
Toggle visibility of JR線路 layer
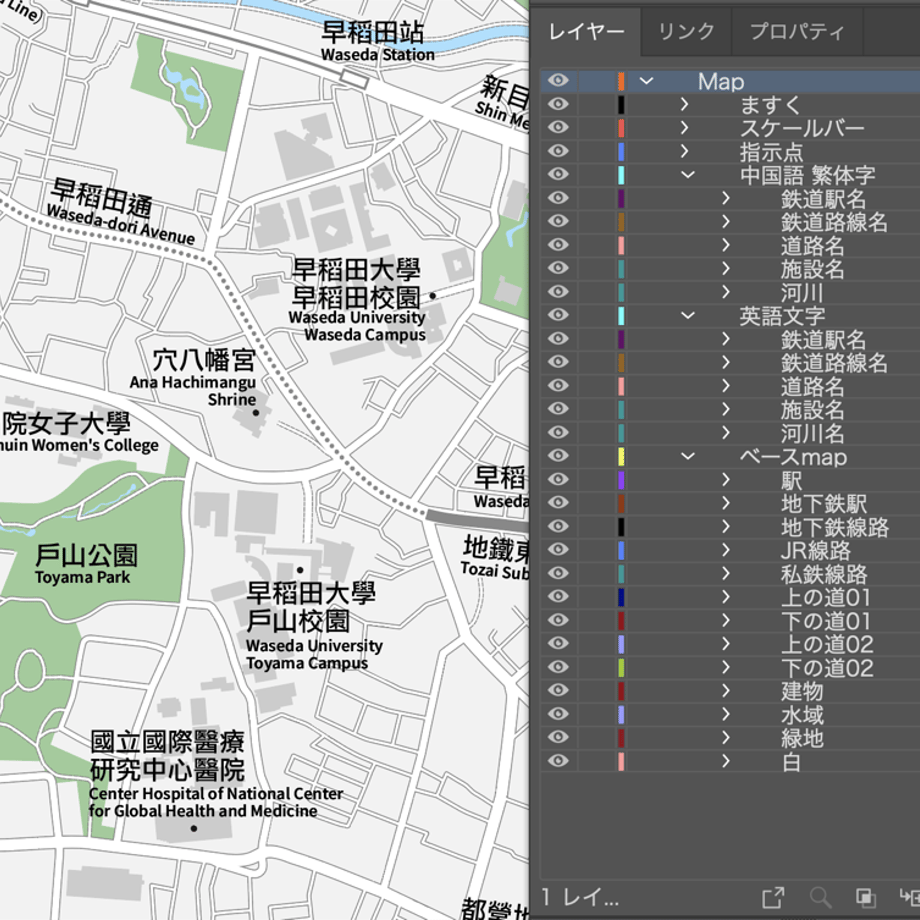558,550
